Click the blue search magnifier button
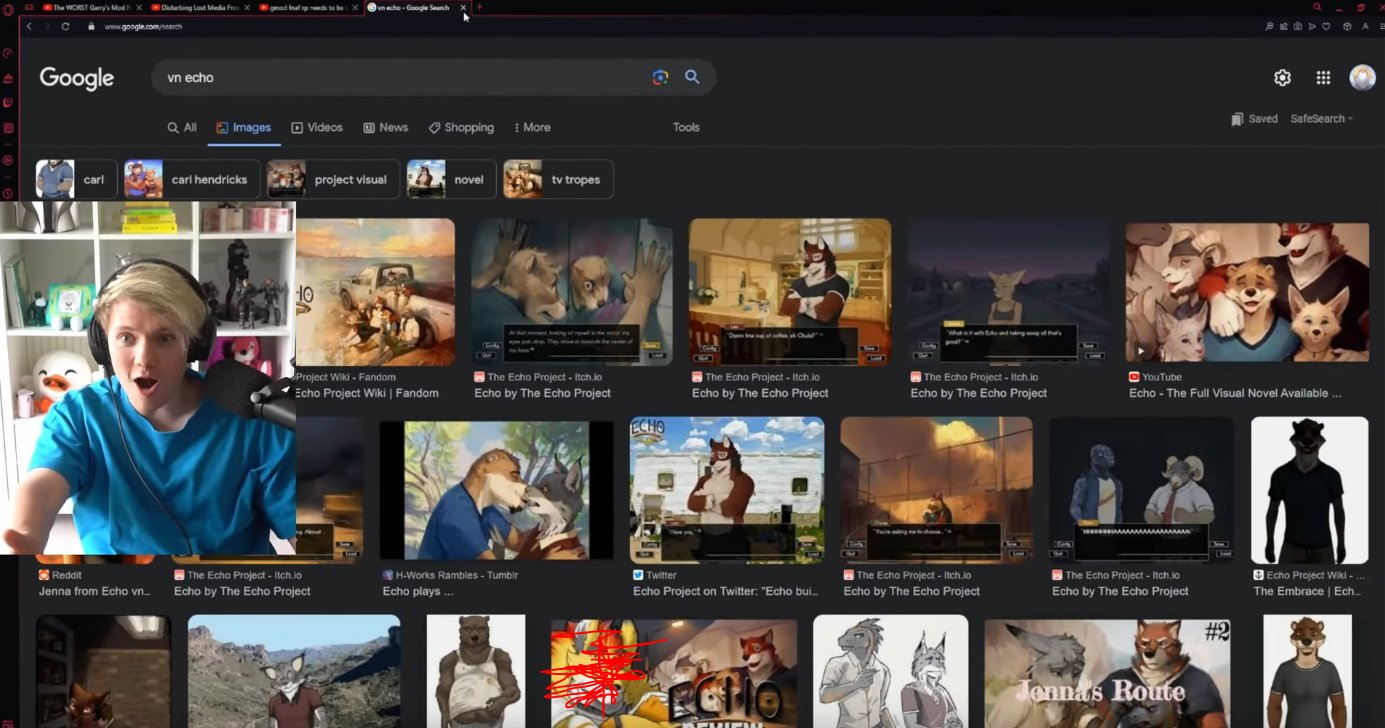The width and height of the screenshot is (1385, 728). (x=692, y=77)
